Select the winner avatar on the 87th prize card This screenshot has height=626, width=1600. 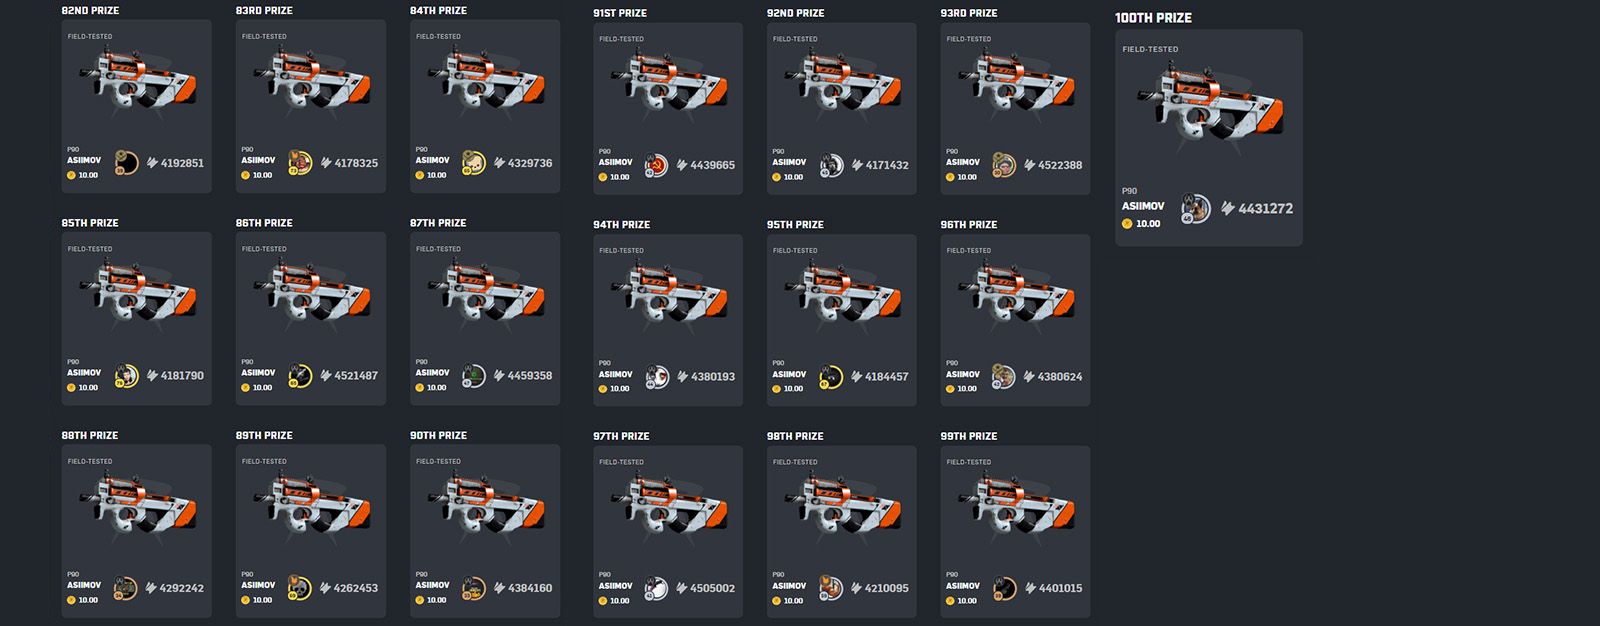473,376
